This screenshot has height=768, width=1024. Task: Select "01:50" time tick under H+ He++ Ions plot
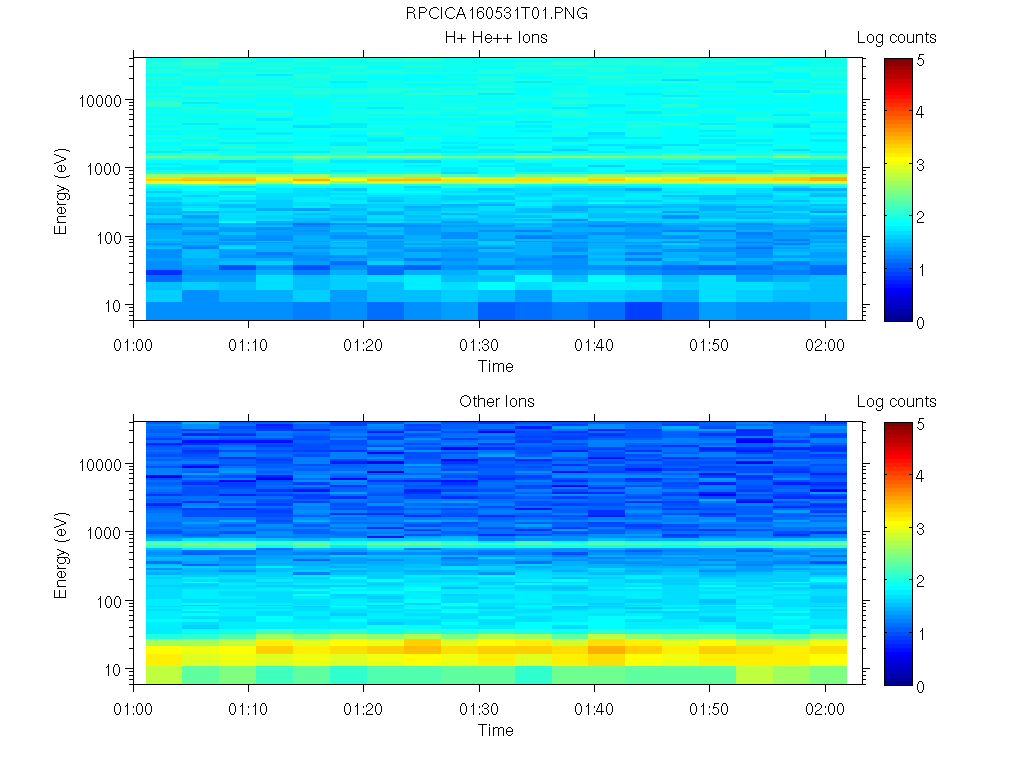point(709,345)
